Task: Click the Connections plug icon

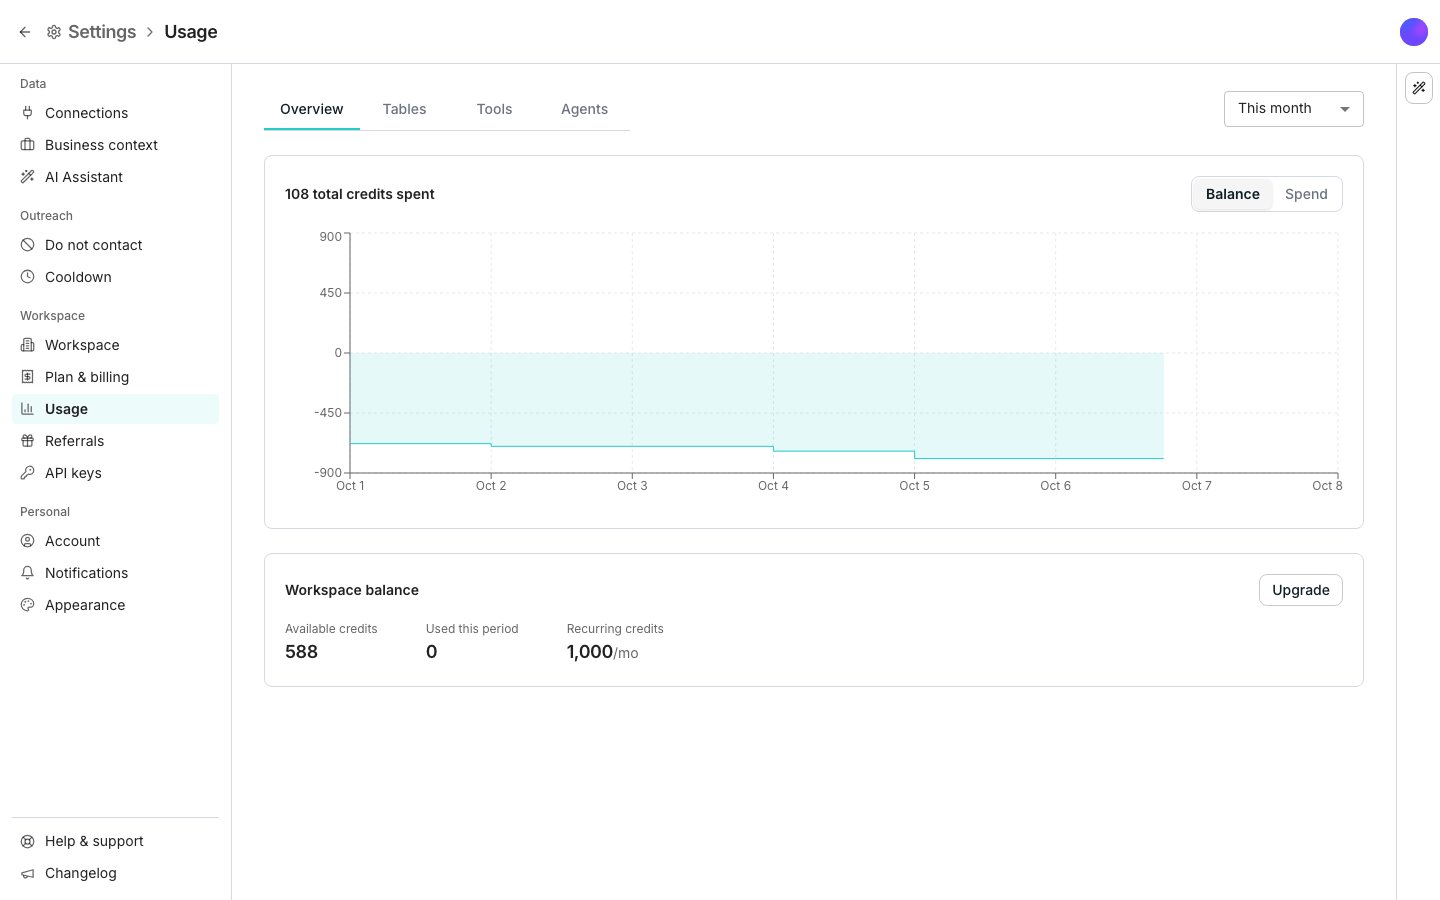Action: pyautogui.click(x=28, y=113)
